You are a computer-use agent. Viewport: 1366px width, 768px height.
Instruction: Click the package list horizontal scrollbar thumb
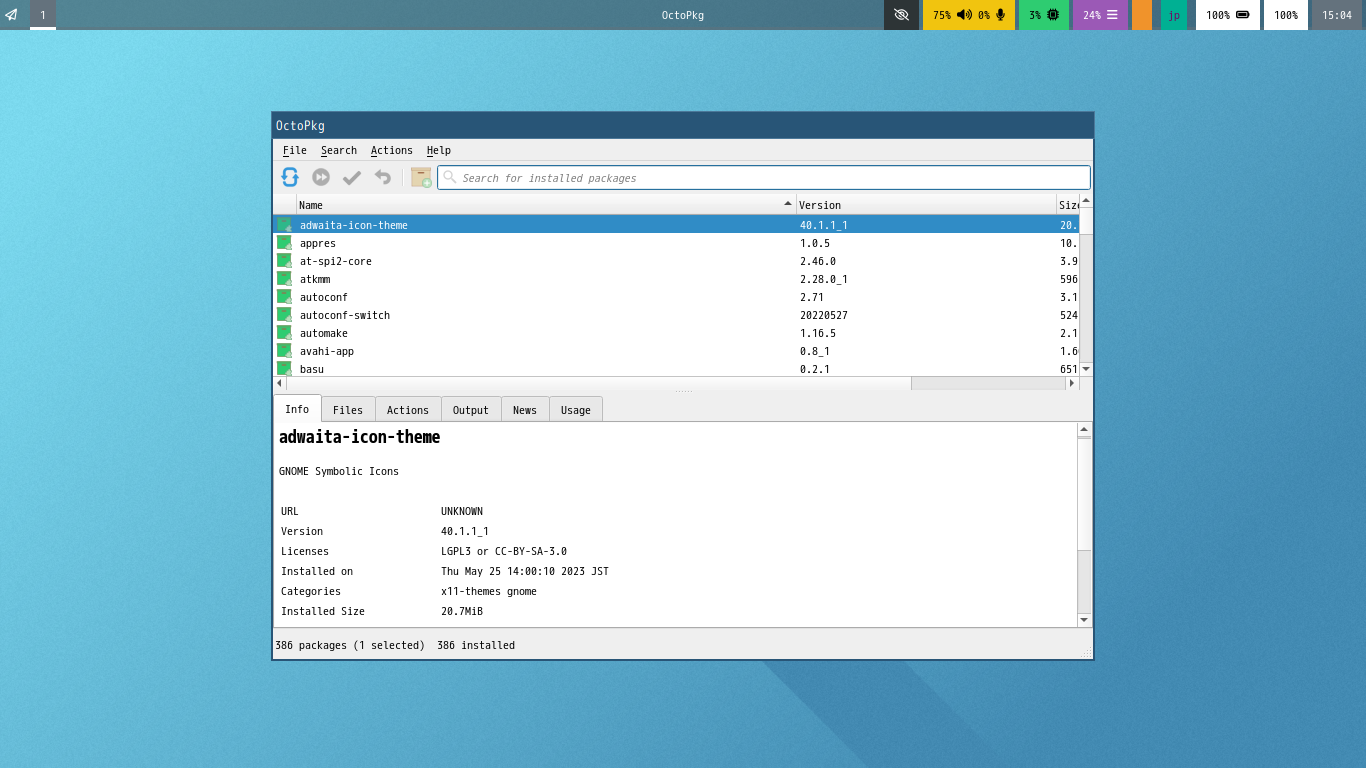click(x=599, y=383)
